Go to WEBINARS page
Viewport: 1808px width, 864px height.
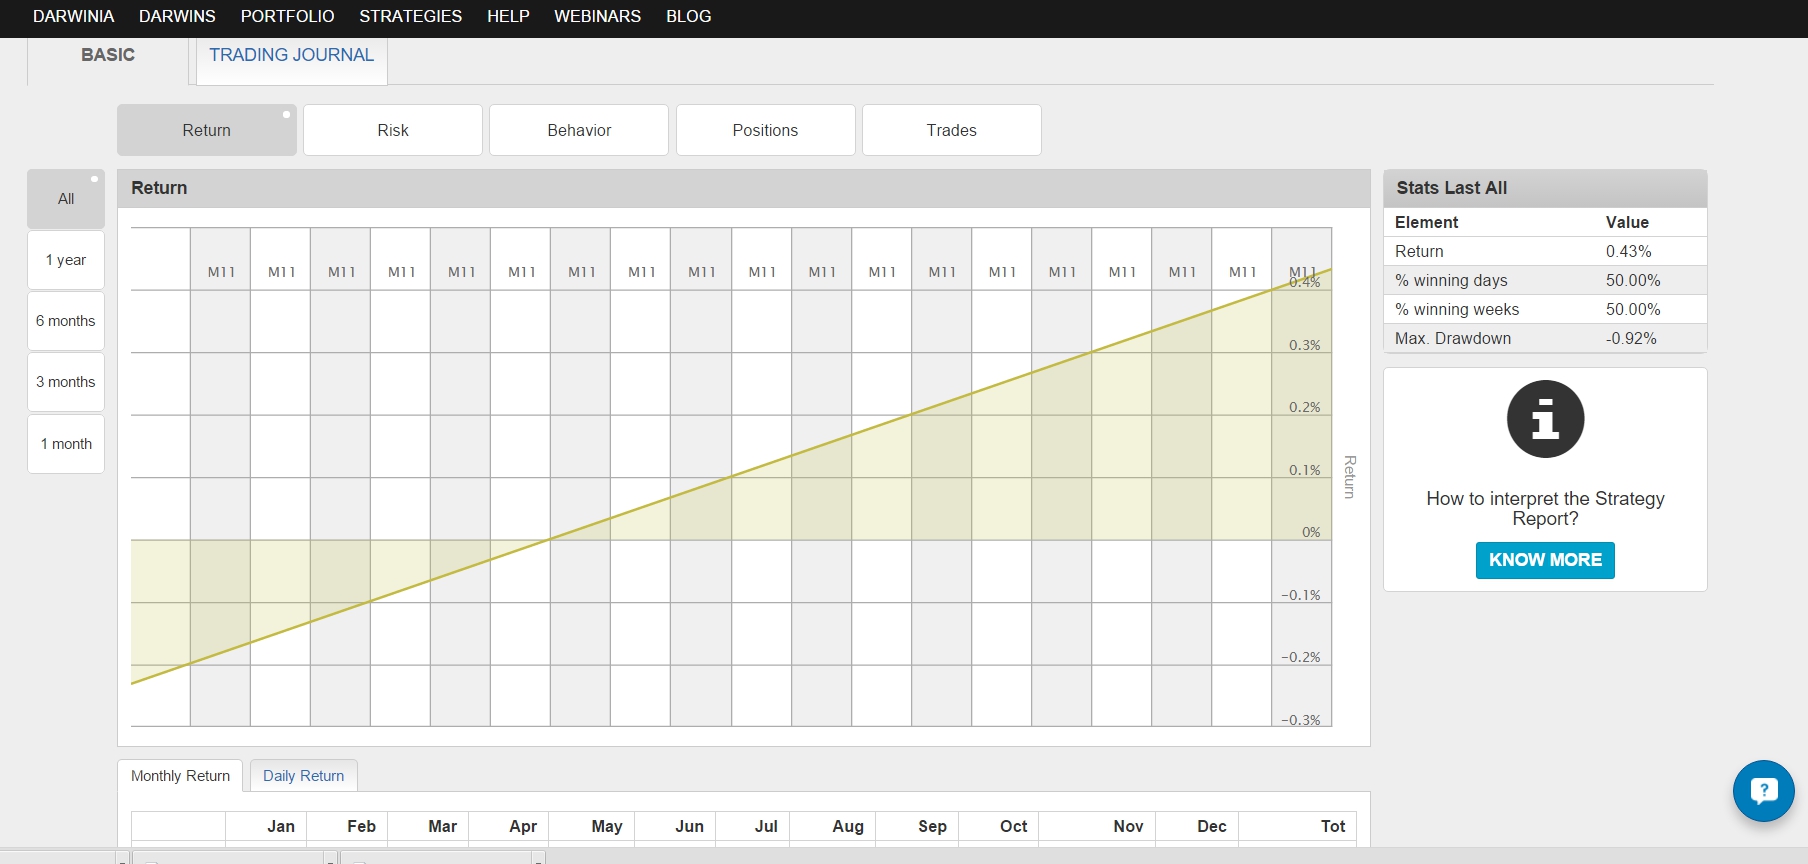(598, 16)
